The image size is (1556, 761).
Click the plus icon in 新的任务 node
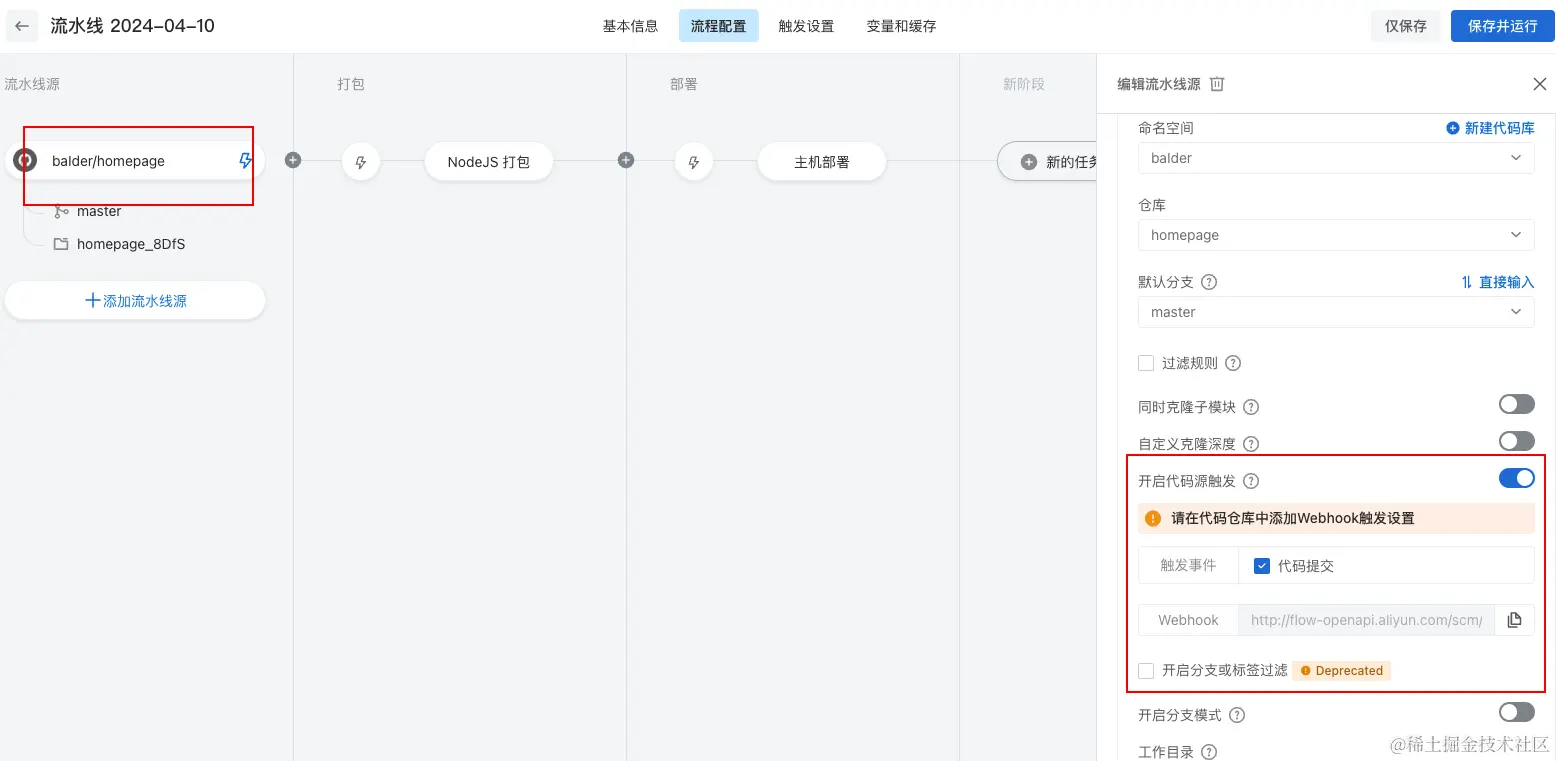(1028, 161)
